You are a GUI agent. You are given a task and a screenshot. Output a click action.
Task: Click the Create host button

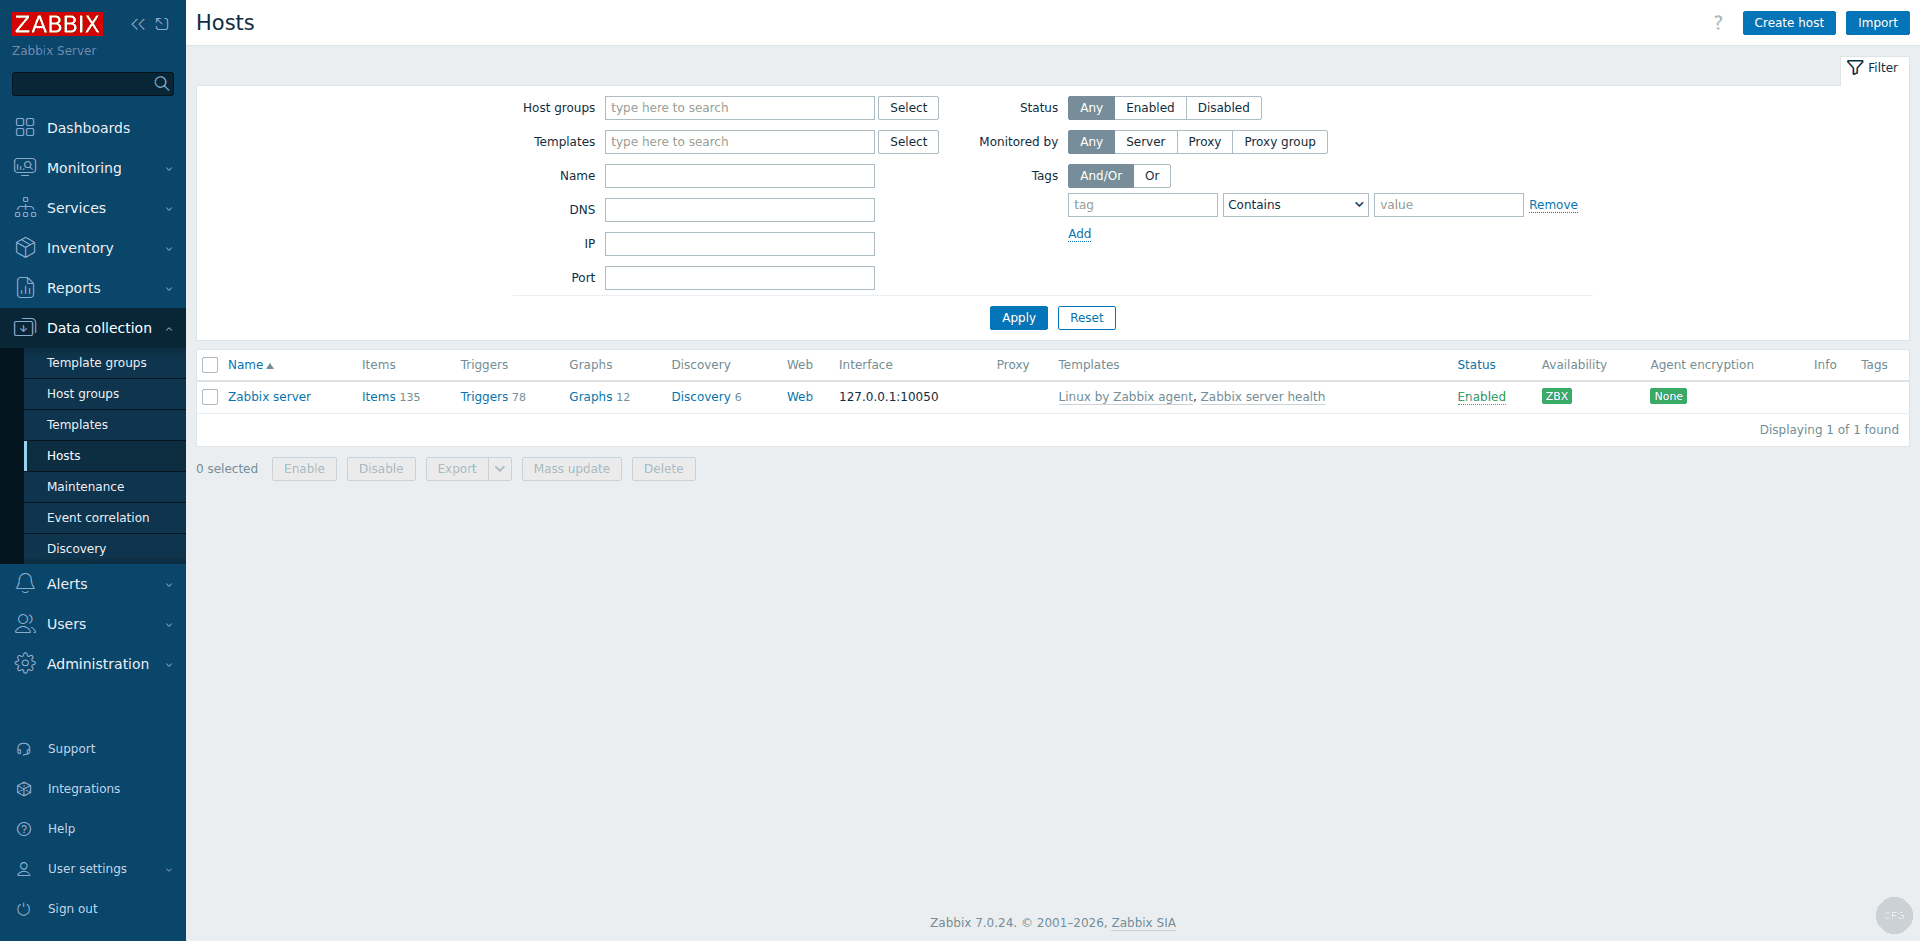[1788, 22]
